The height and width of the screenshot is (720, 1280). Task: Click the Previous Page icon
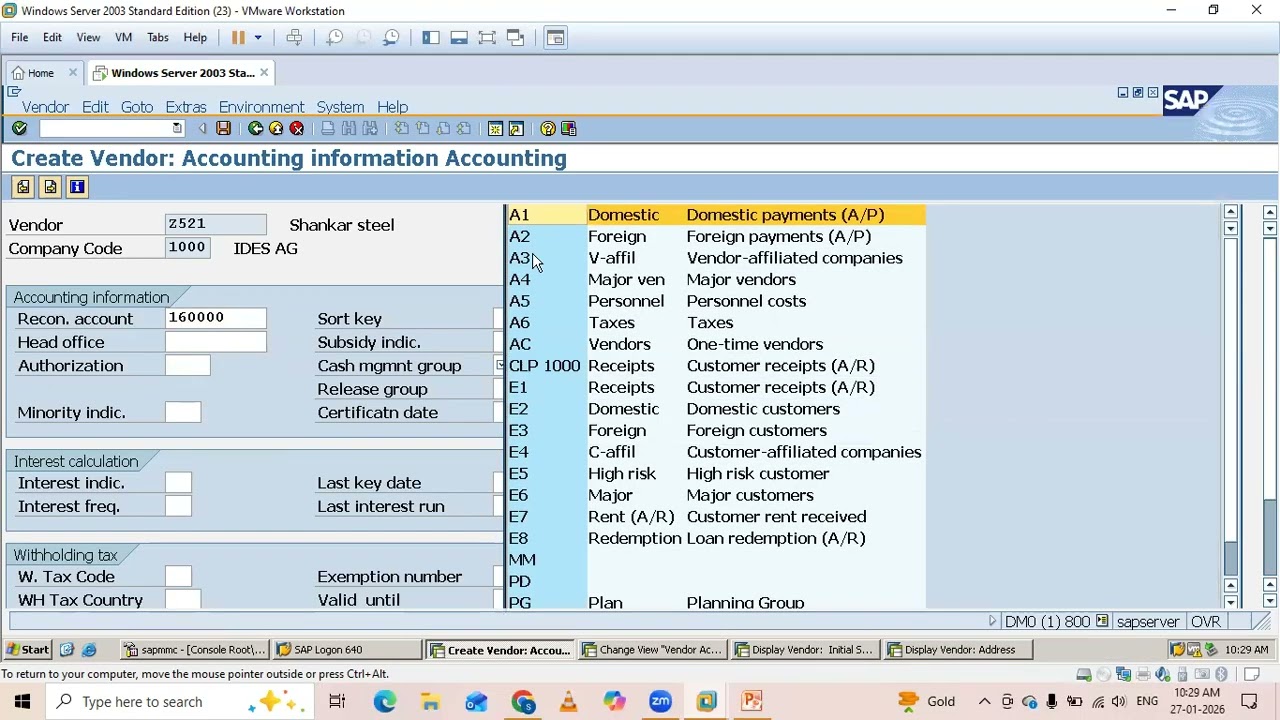[x=422, y=128]
